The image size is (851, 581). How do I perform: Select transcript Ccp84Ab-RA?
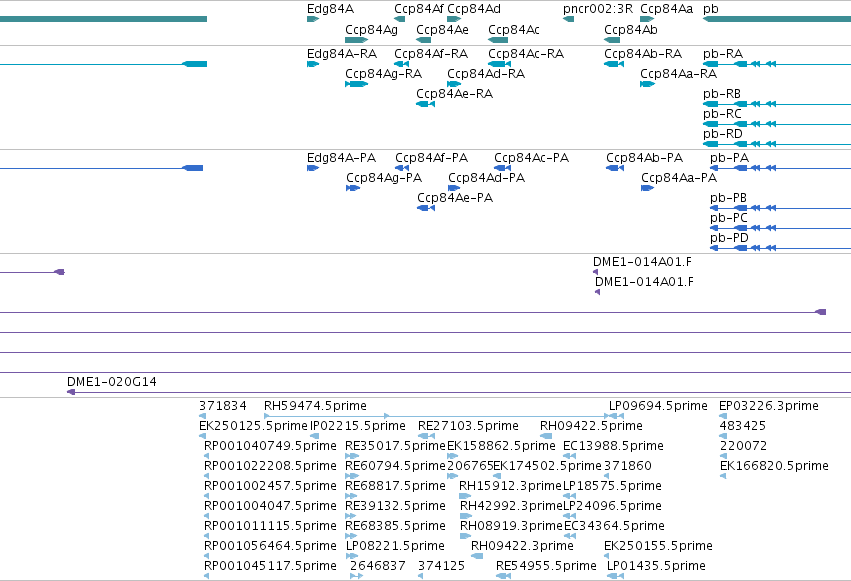click(x=643, y=54)
